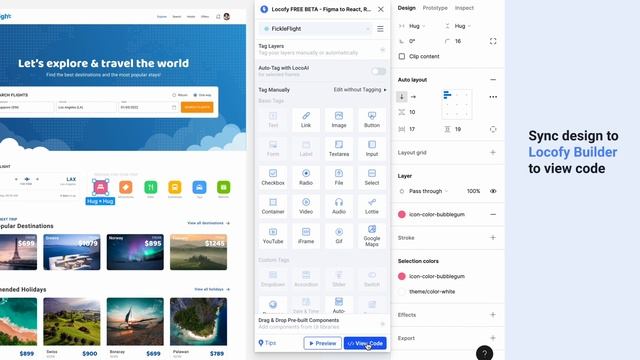
Task: Set auto layout direction to horizontal
Action: click(x=413, y=97)
